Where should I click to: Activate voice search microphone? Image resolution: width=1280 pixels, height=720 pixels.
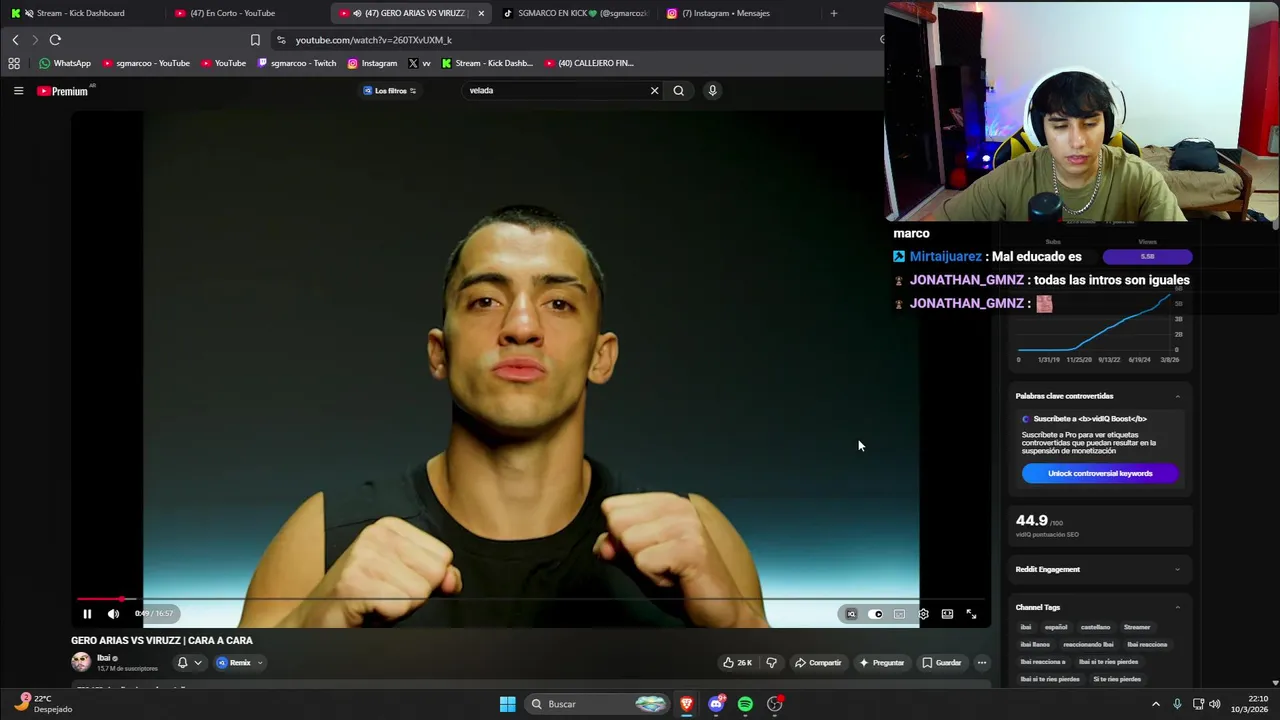pos(712,91)
